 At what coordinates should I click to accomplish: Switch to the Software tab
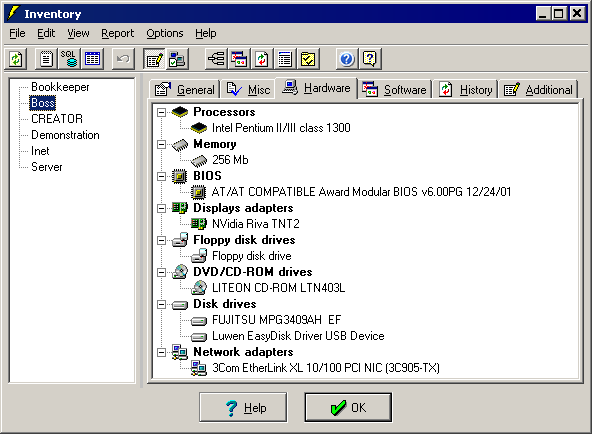(394, 90)
